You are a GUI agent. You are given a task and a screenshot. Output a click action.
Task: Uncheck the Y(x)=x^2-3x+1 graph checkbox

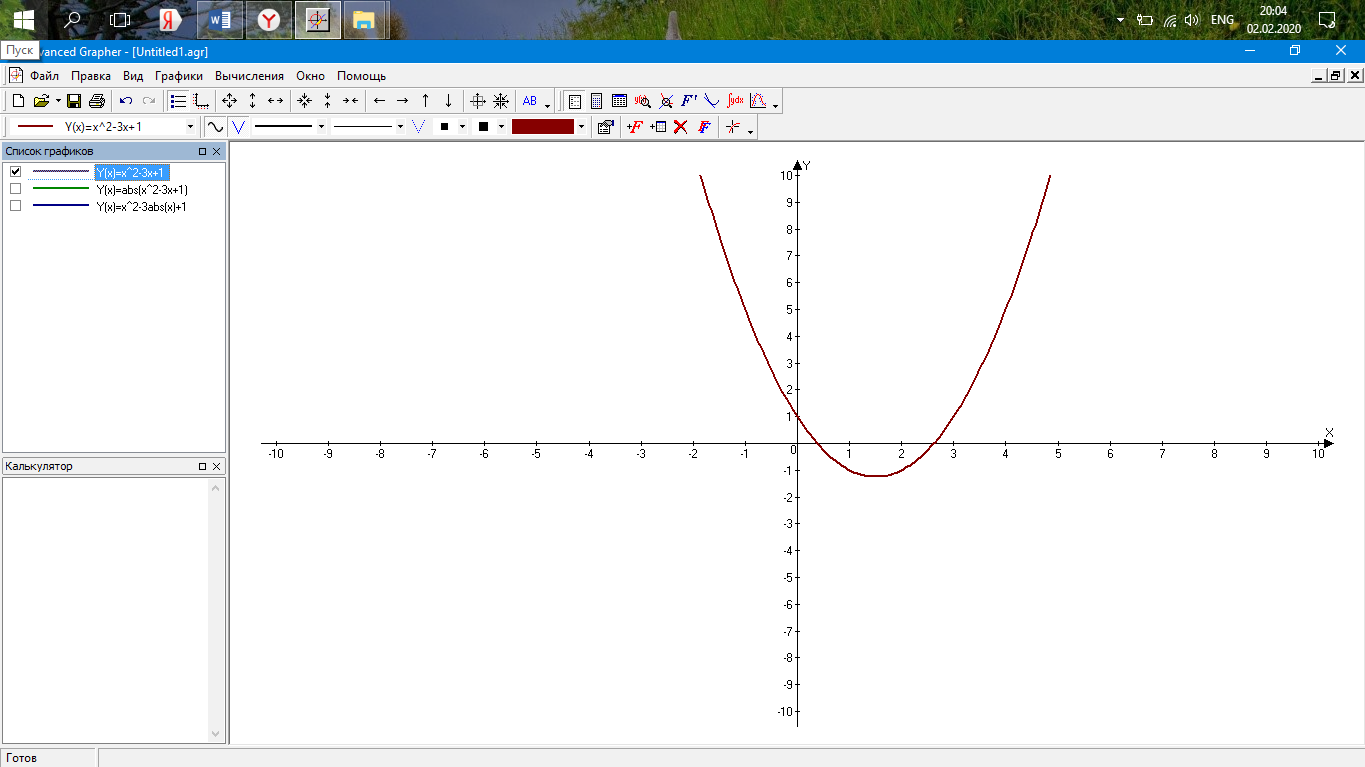15,172
